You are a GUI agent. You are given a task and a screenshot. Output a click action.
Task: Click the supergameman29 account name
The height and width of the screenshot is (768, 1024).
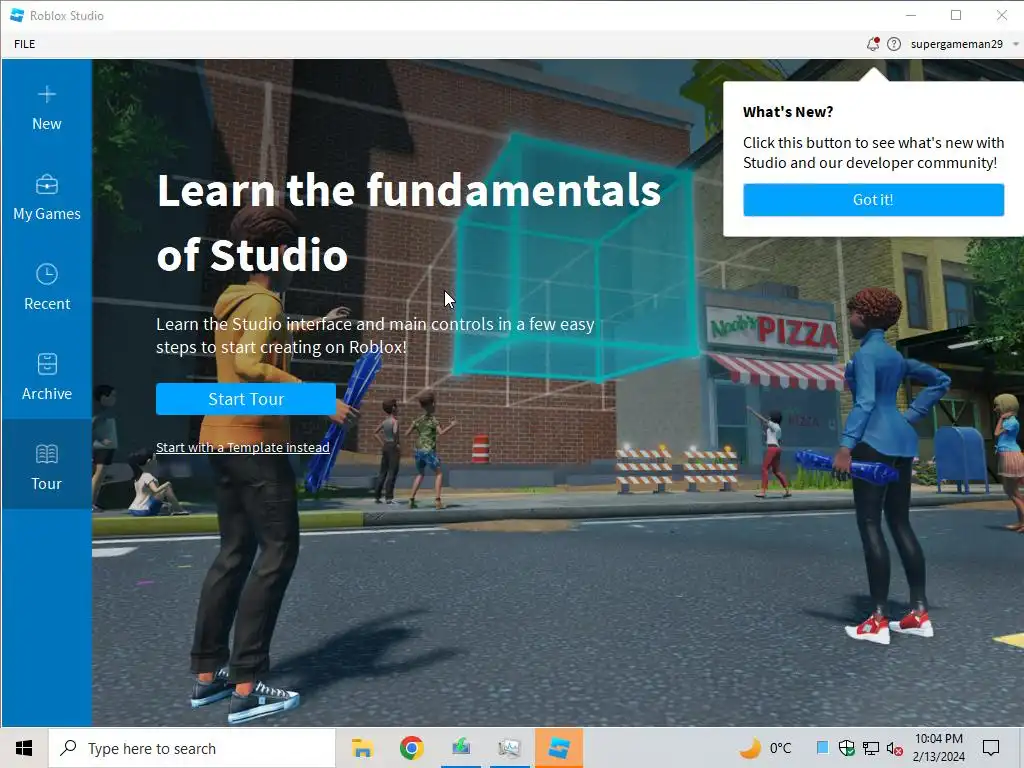point(957,44)
